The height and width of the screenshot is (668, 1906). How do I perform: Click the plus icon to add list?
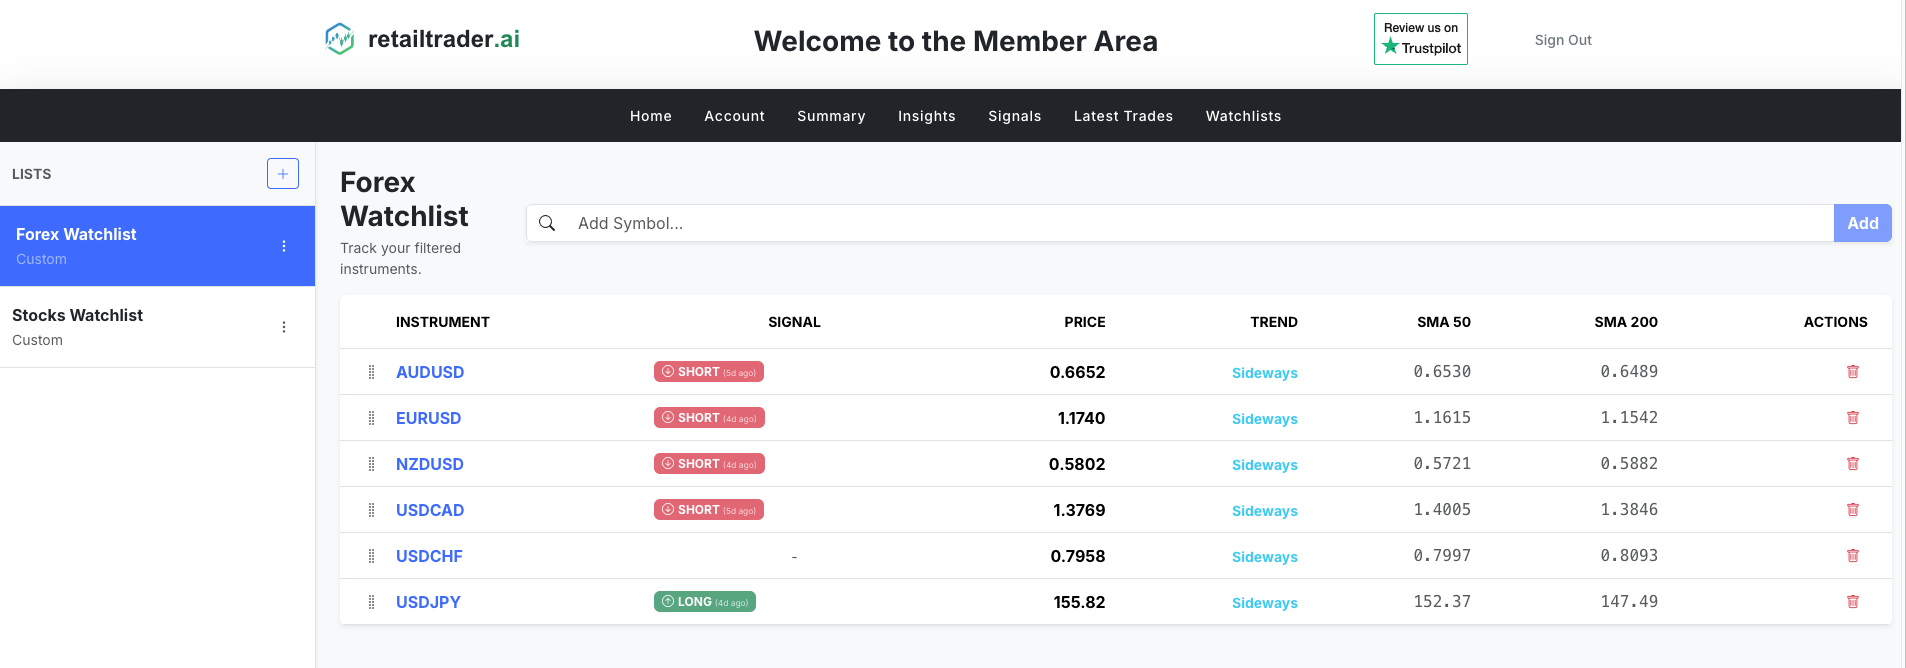283,174
